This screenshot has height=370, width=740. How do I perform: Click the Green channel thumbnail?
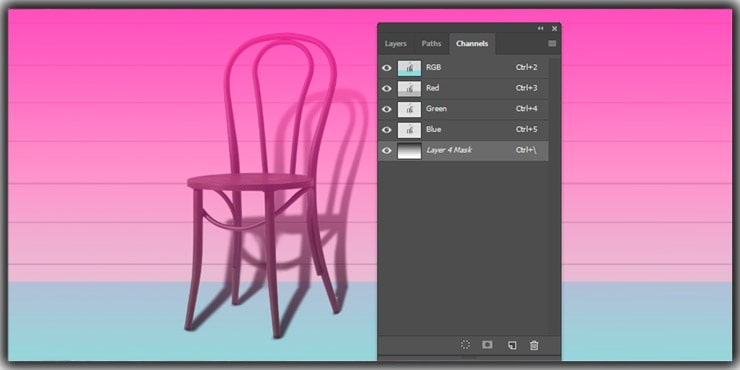coord(409,109)
